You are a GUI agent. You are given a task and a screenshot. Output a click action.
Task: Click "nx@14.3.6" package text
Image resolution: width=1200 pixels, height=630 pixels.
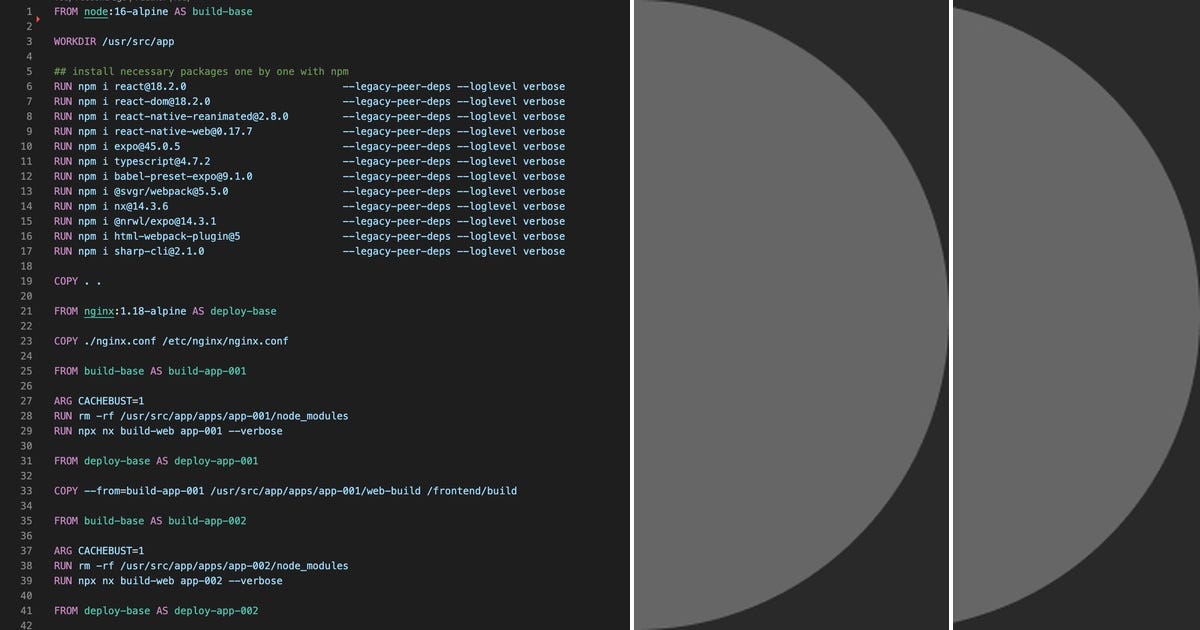(141, 207)
